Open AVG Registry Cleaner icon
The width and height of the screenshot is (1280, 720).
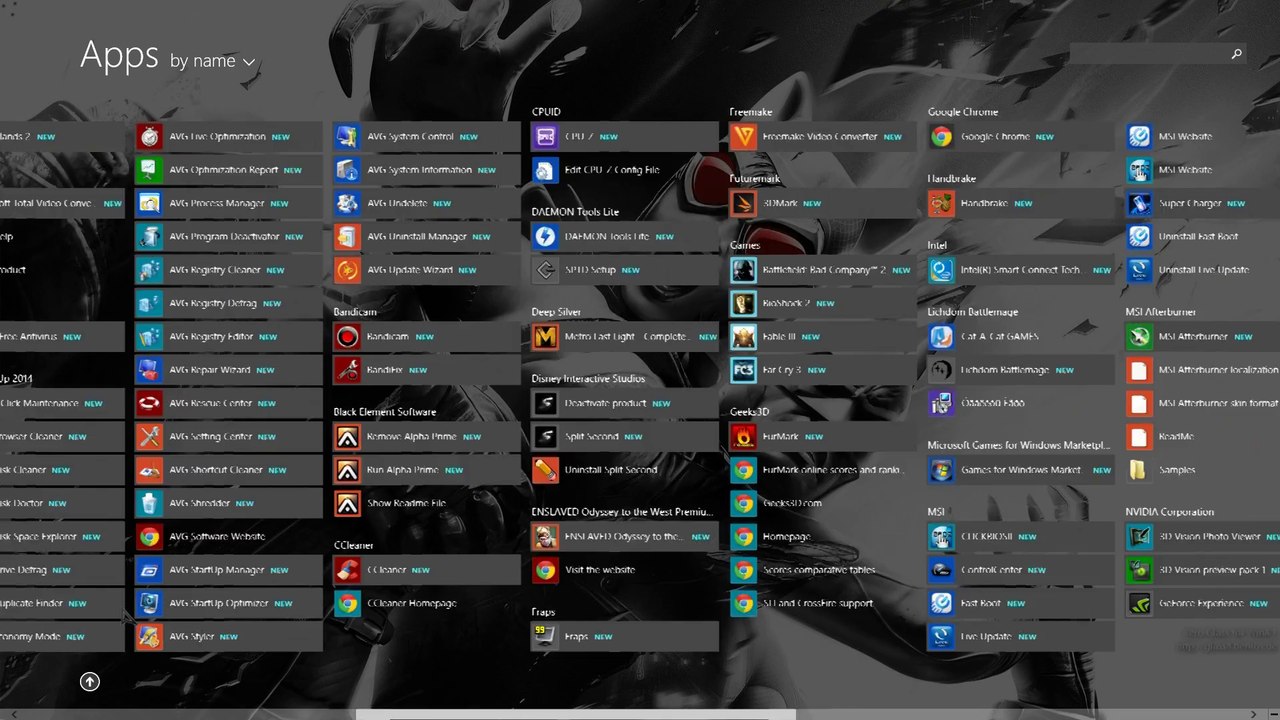(149, 270)
